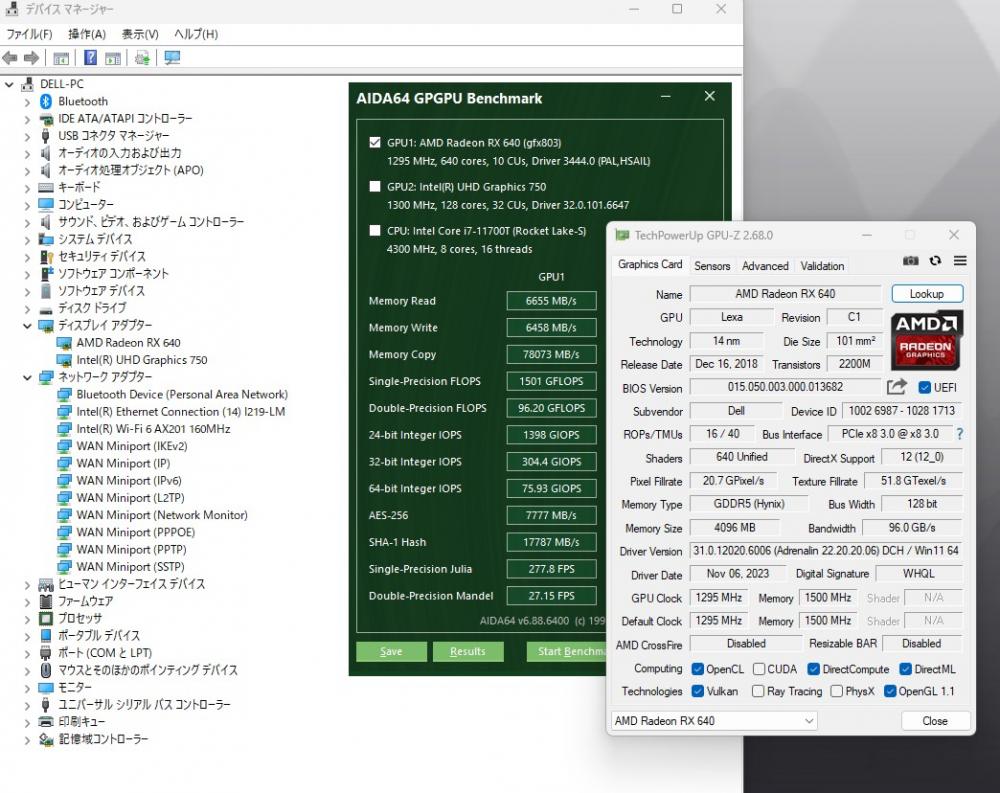1000x793 pixels.
Task: Toggle CPU Intel Core i7-11700T checkbox
Action: coord(375,230)
